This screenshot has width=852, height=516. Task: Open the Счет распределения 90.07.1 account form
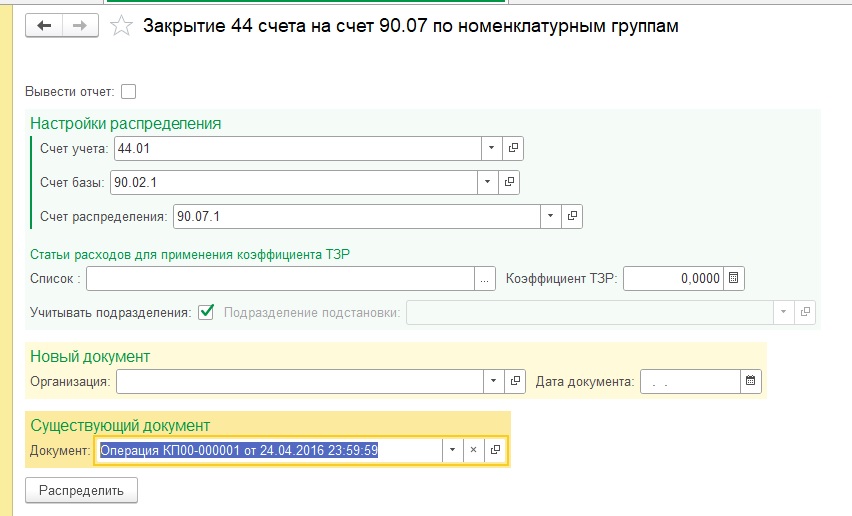point(572,216)
